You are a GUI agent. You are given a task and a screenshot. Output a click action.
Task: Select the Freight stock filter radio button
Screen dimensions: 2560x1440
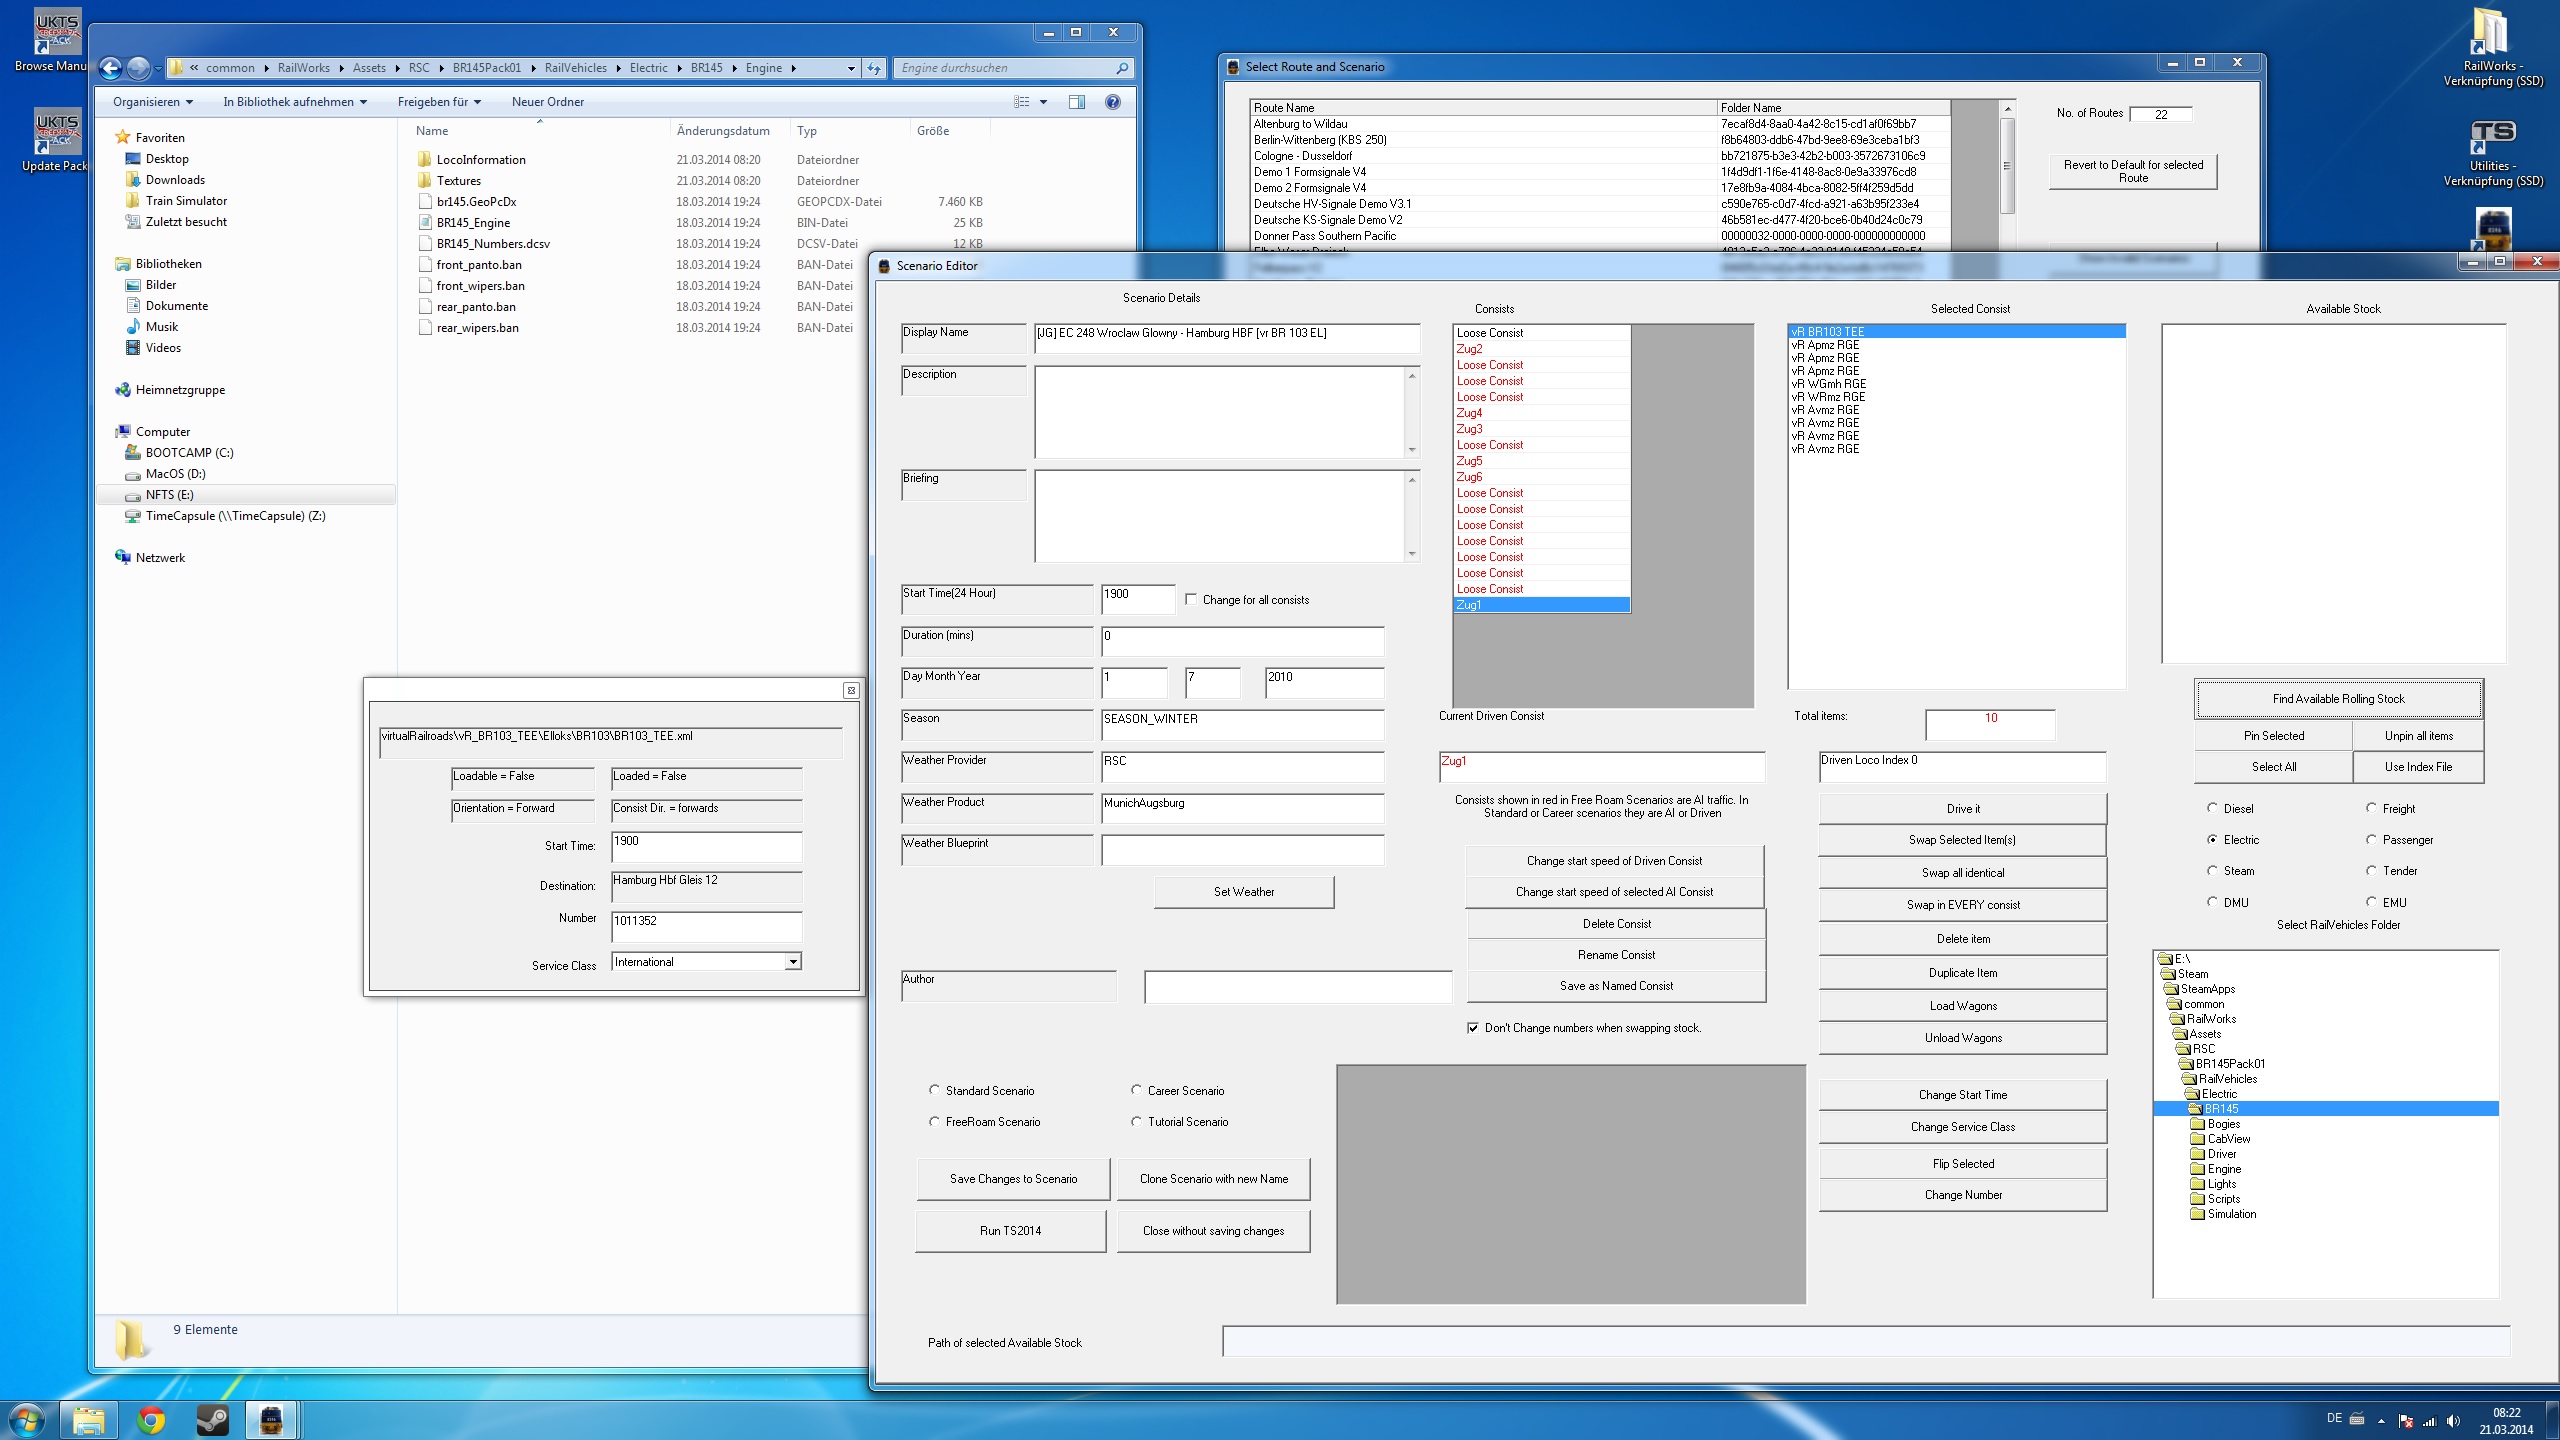pyautogui.click(x=2371, y=808)
